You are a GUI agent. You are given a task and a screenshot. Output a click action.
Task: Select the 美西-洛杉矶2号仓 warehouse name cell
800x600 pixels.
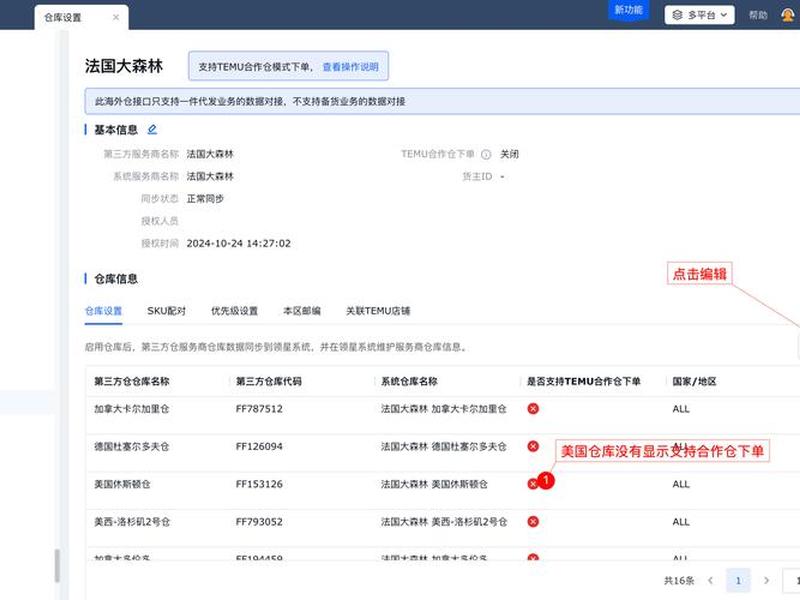click(x=132, y=522)
